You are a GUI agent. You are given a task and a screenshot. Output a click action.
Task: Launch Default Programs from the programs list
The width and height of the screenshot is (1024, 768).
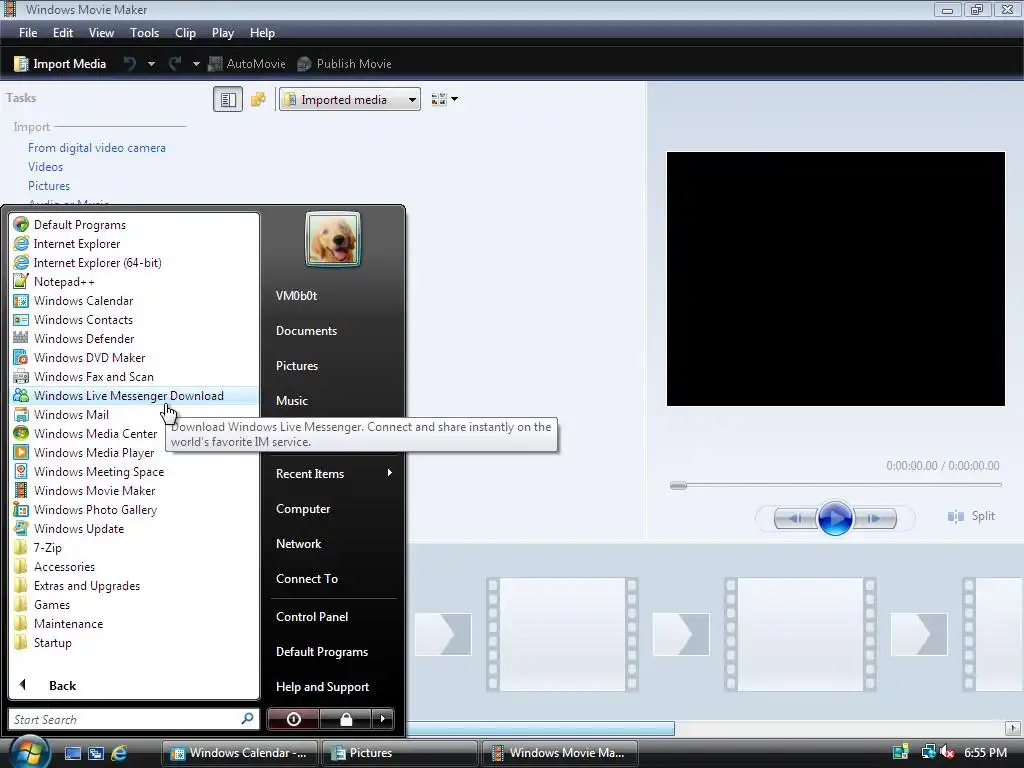[x=135, y=225]
